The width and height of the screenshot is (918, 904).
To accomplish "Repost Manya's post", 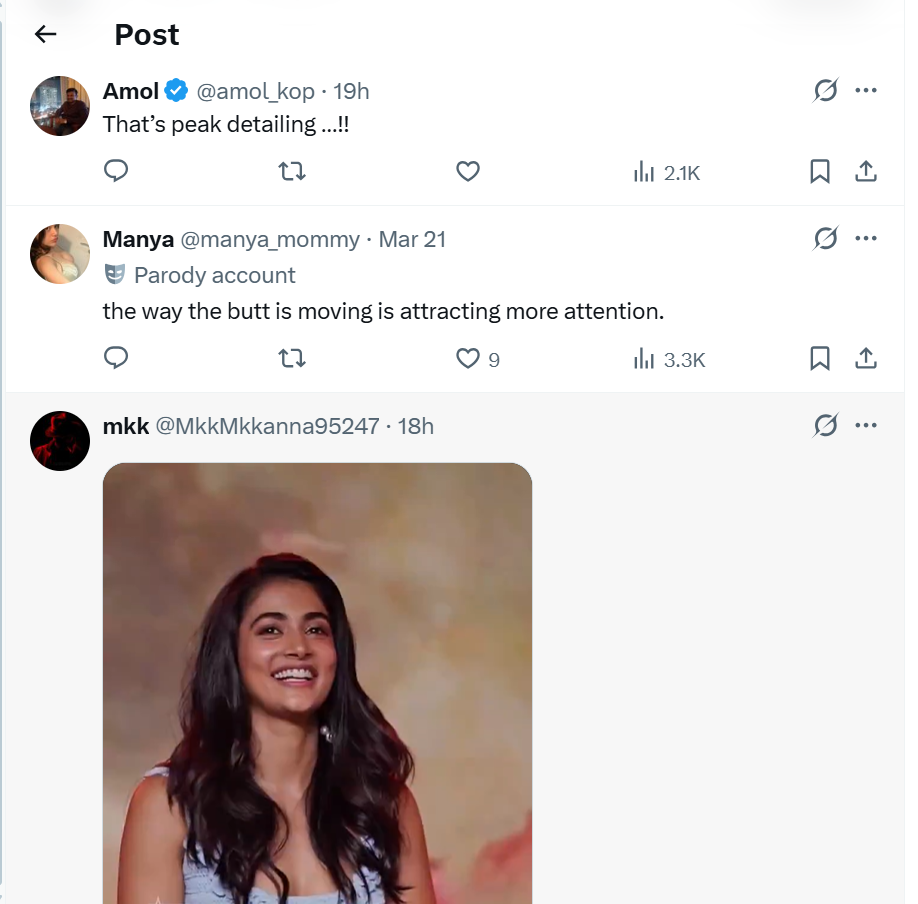I will pyautogui.click(x=291, y=358).
